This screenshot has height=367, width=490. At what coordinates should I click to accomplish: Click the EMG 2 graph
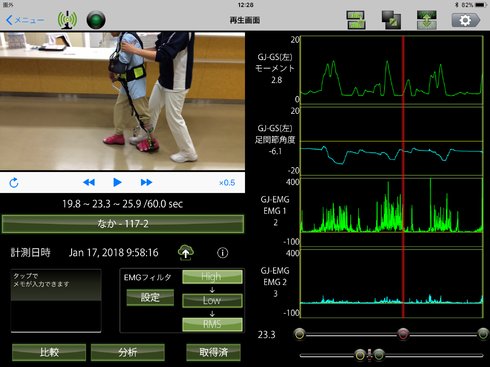coord(392,283)
